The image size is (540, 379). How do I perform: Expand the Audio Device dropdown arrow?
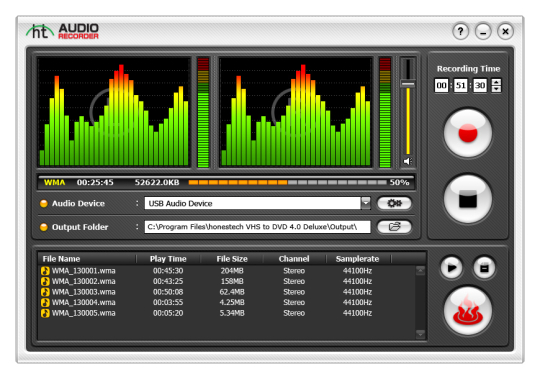point(365,203)
